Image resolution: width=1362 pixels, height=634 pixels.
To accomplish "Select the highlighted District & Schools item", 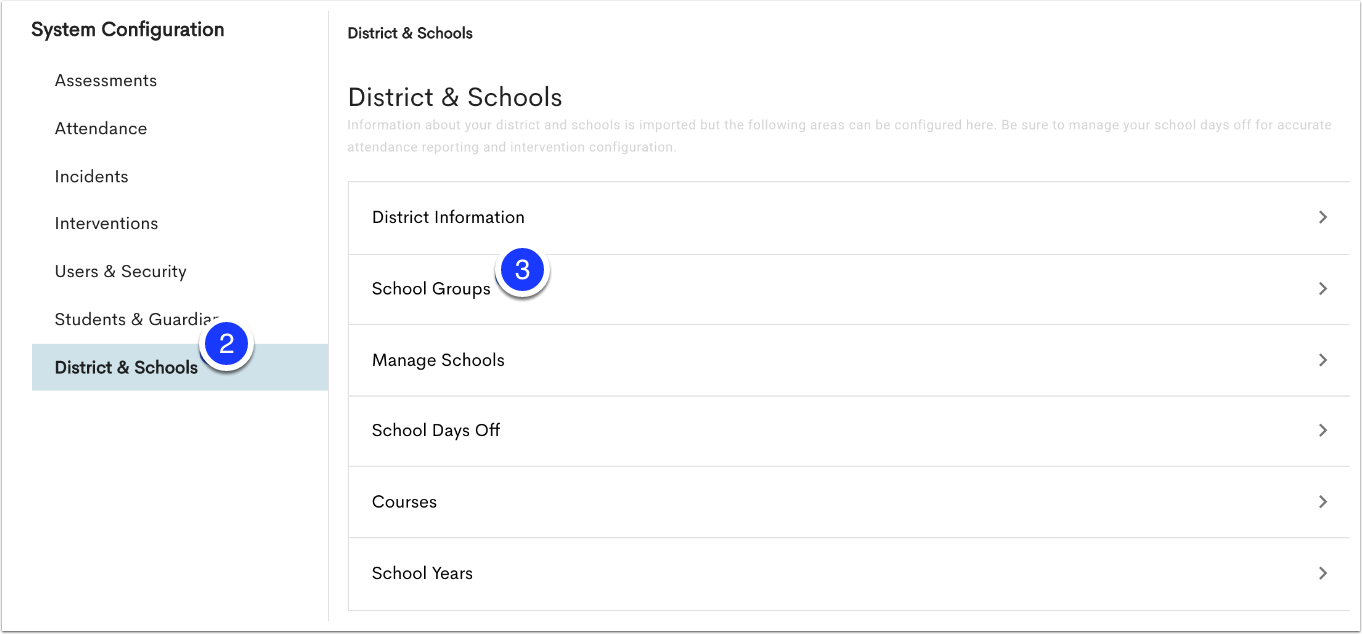I will [126, 368].
